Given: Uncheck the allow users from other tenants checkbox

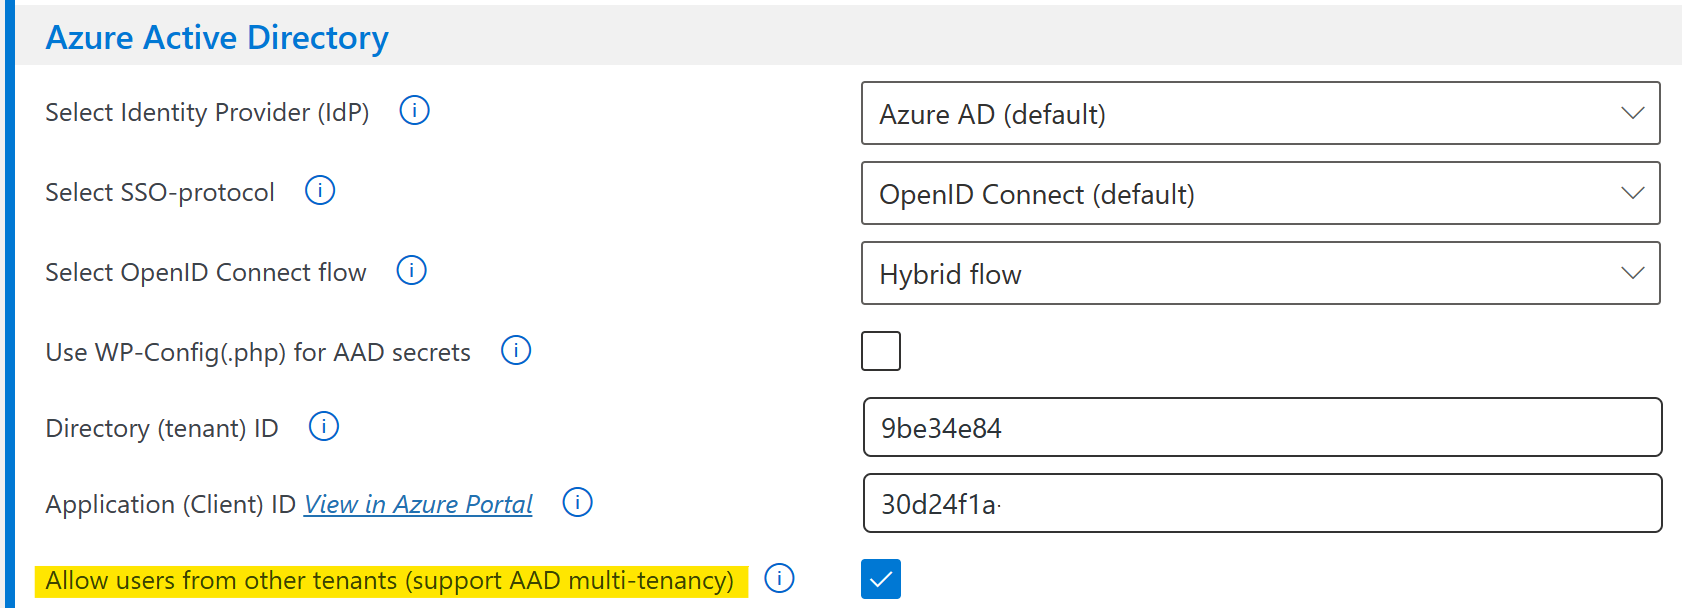Looking at the screenshot, I should [x=881, y=579].
